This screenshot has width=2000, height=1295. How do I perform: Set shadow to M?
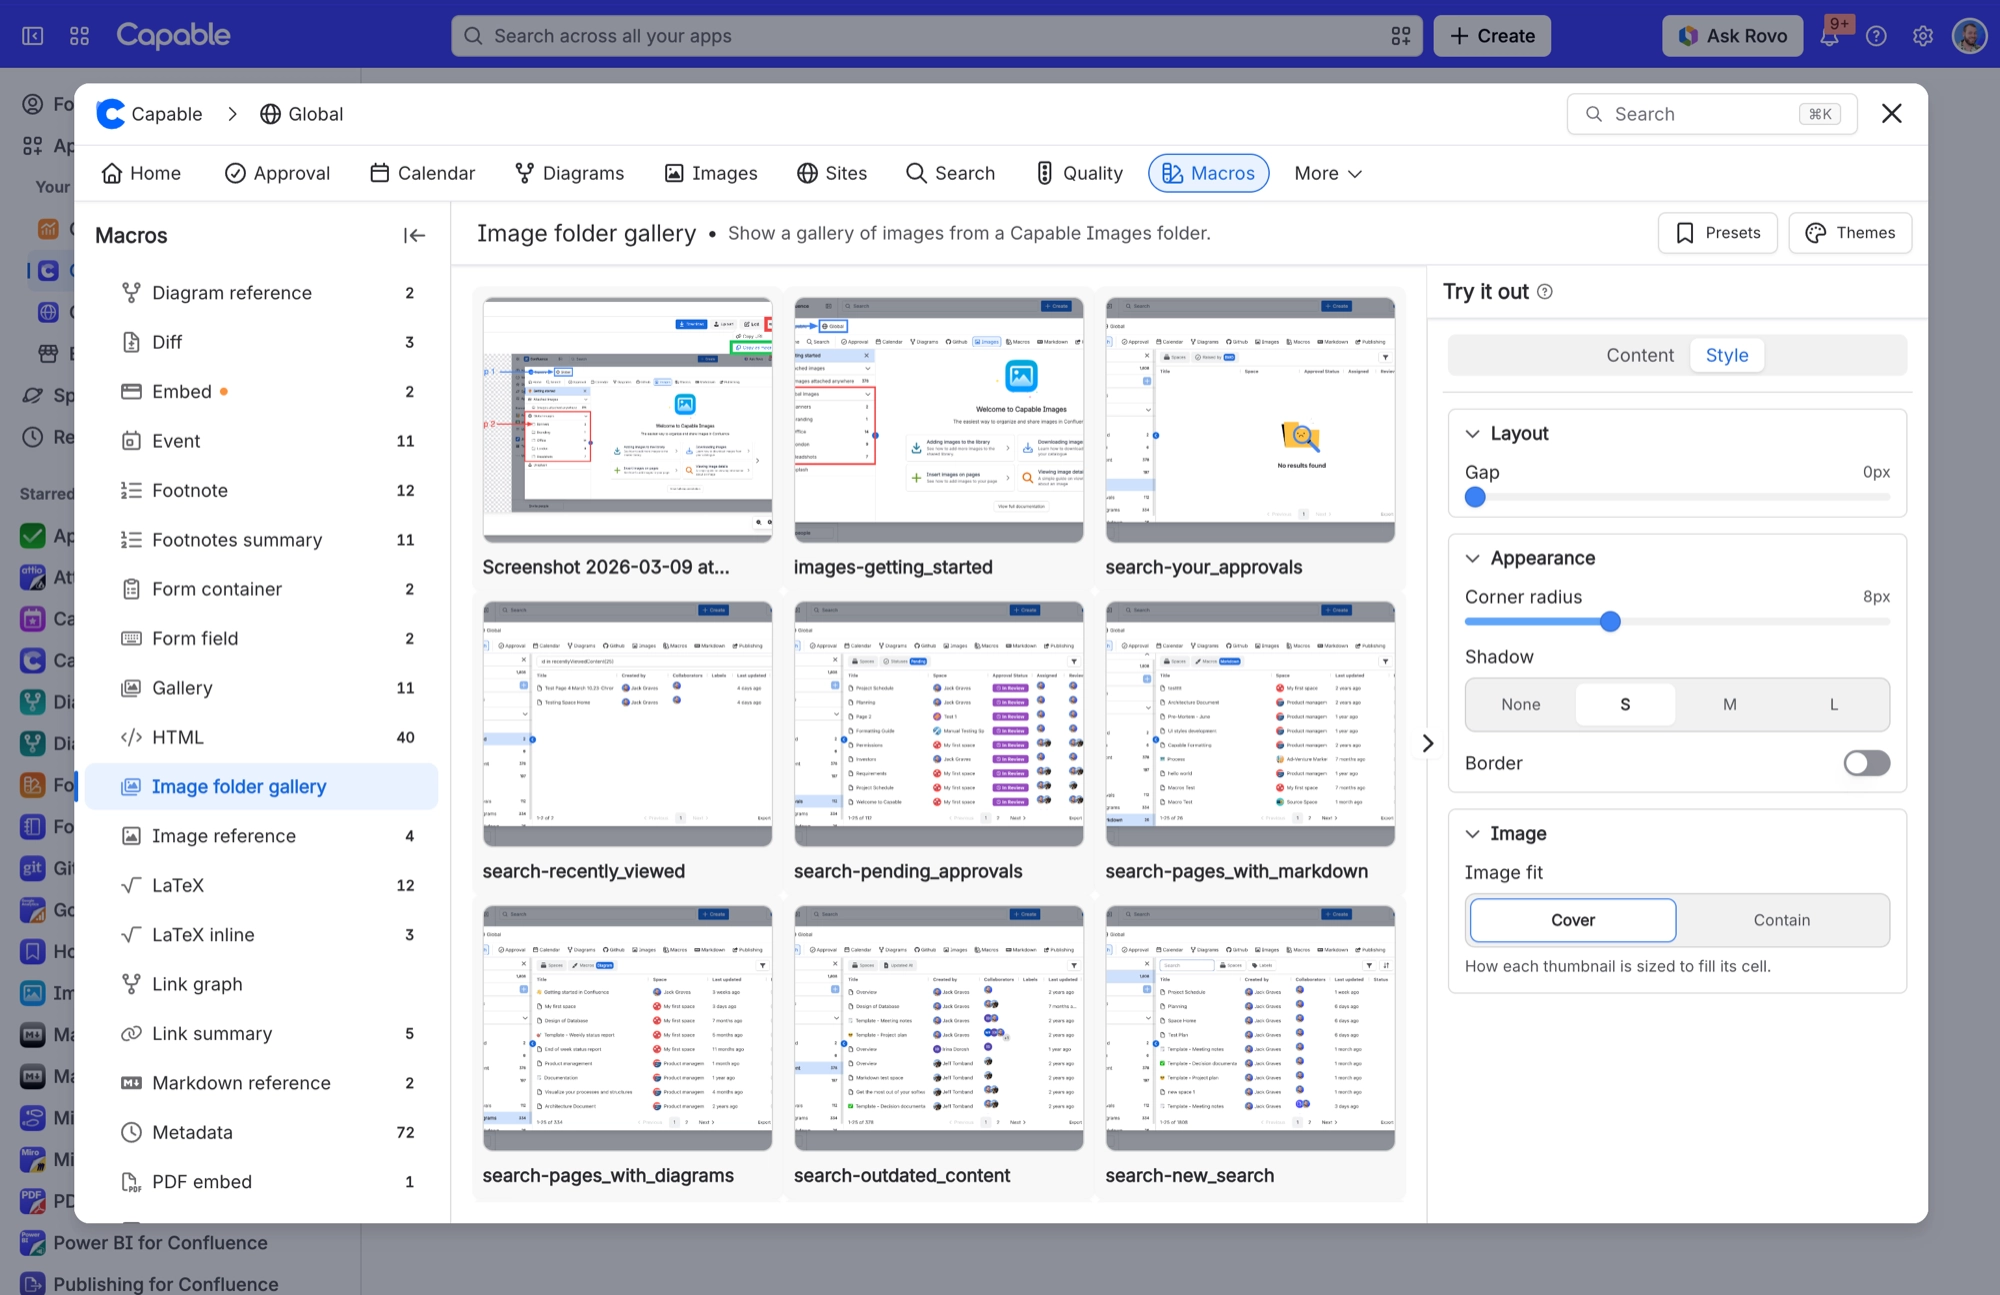pos(1730,705)
